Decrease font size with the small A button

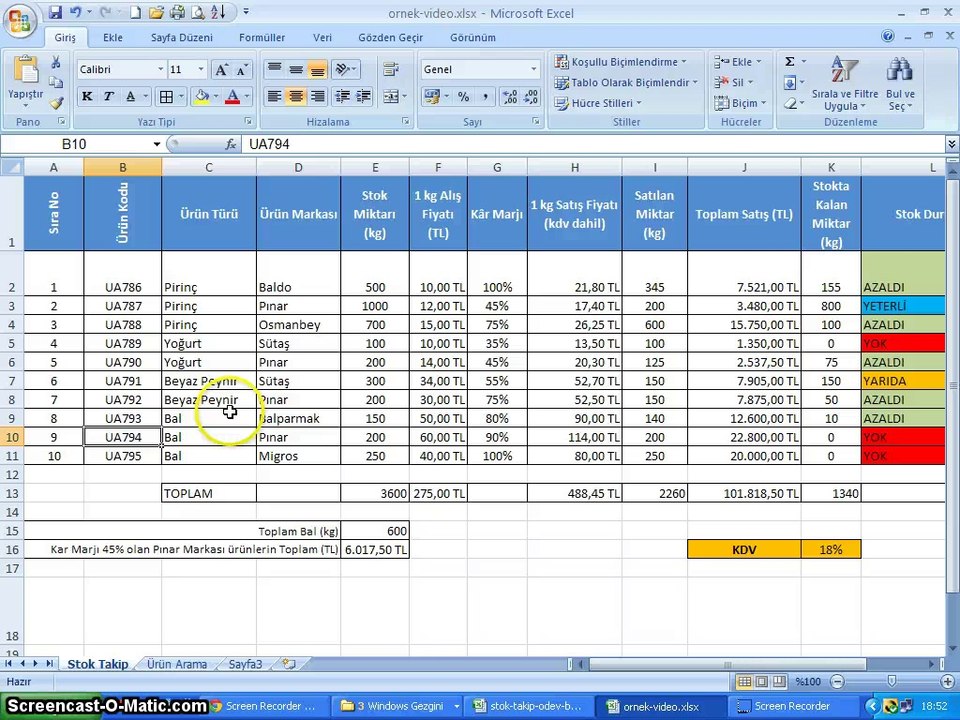click(242, 70)
